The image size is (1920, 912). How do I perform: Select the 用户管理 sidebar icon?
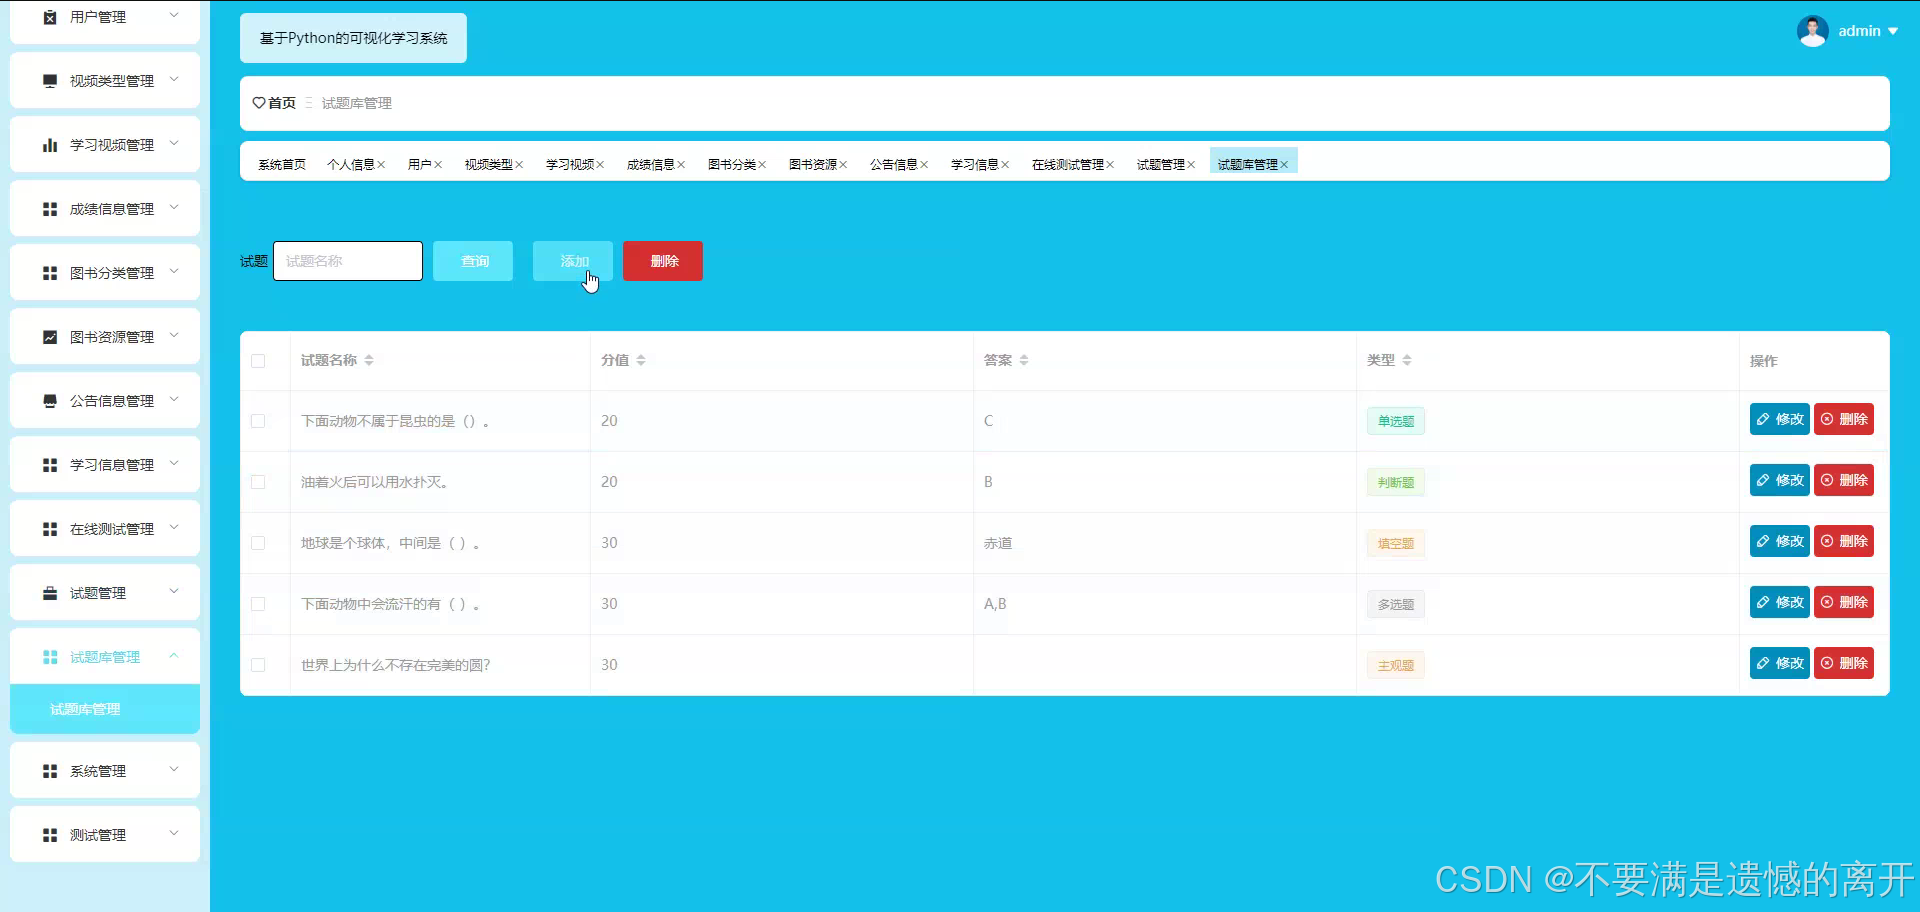pyautogui.click(x=49, y=16)
